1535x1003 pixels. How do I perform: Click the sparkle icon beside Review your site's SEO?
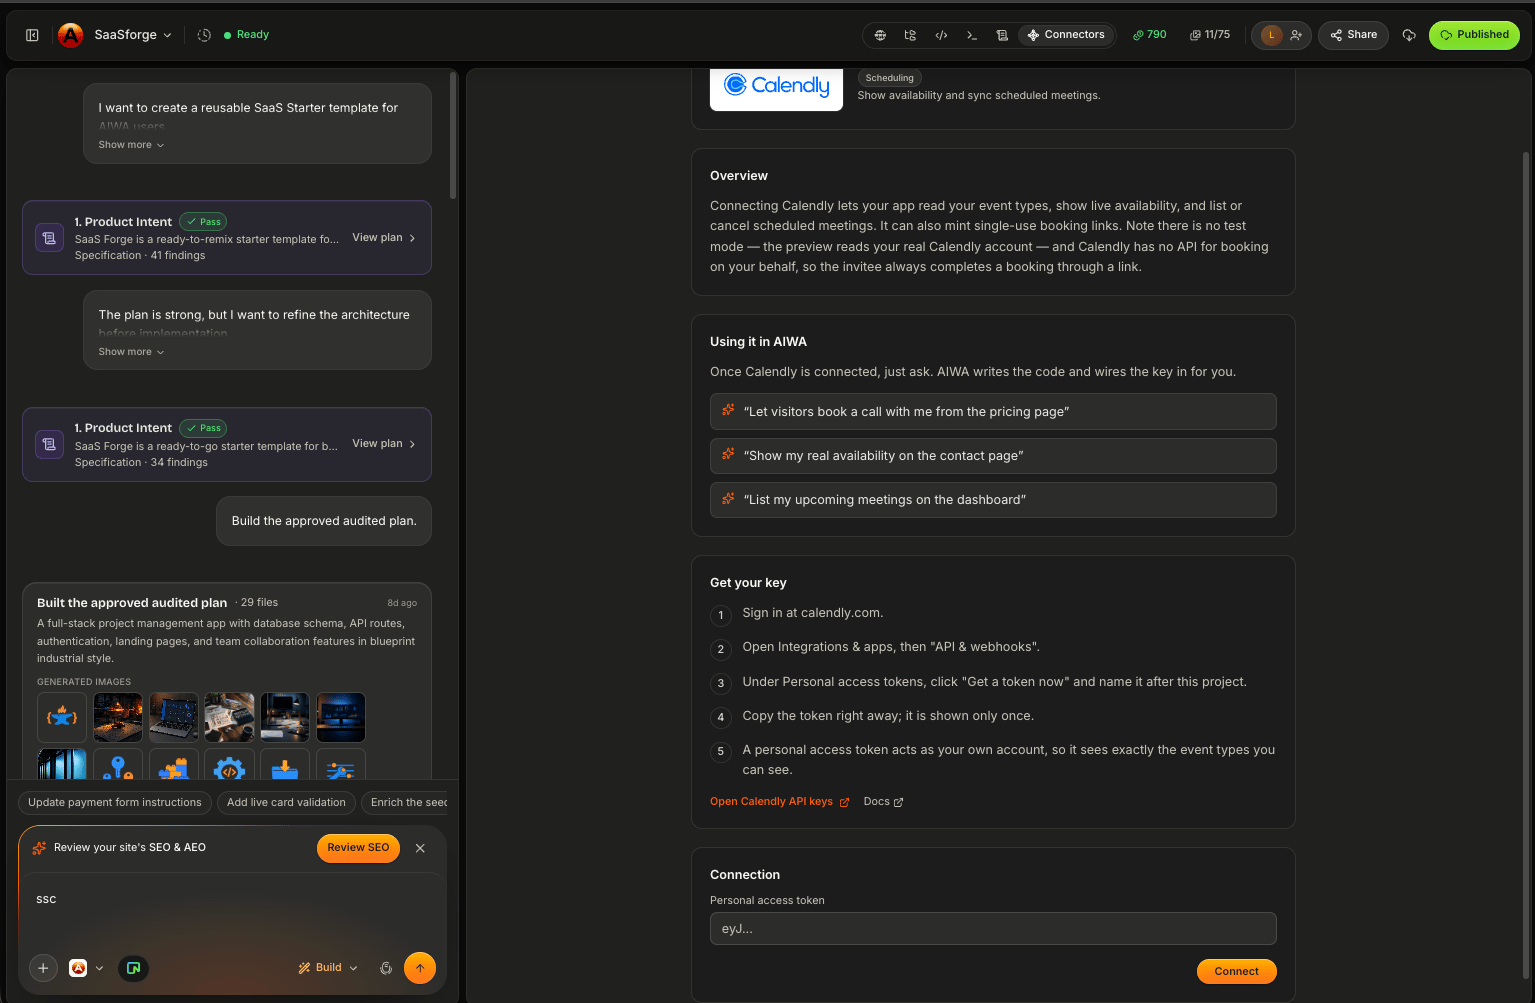click(39, 848)
